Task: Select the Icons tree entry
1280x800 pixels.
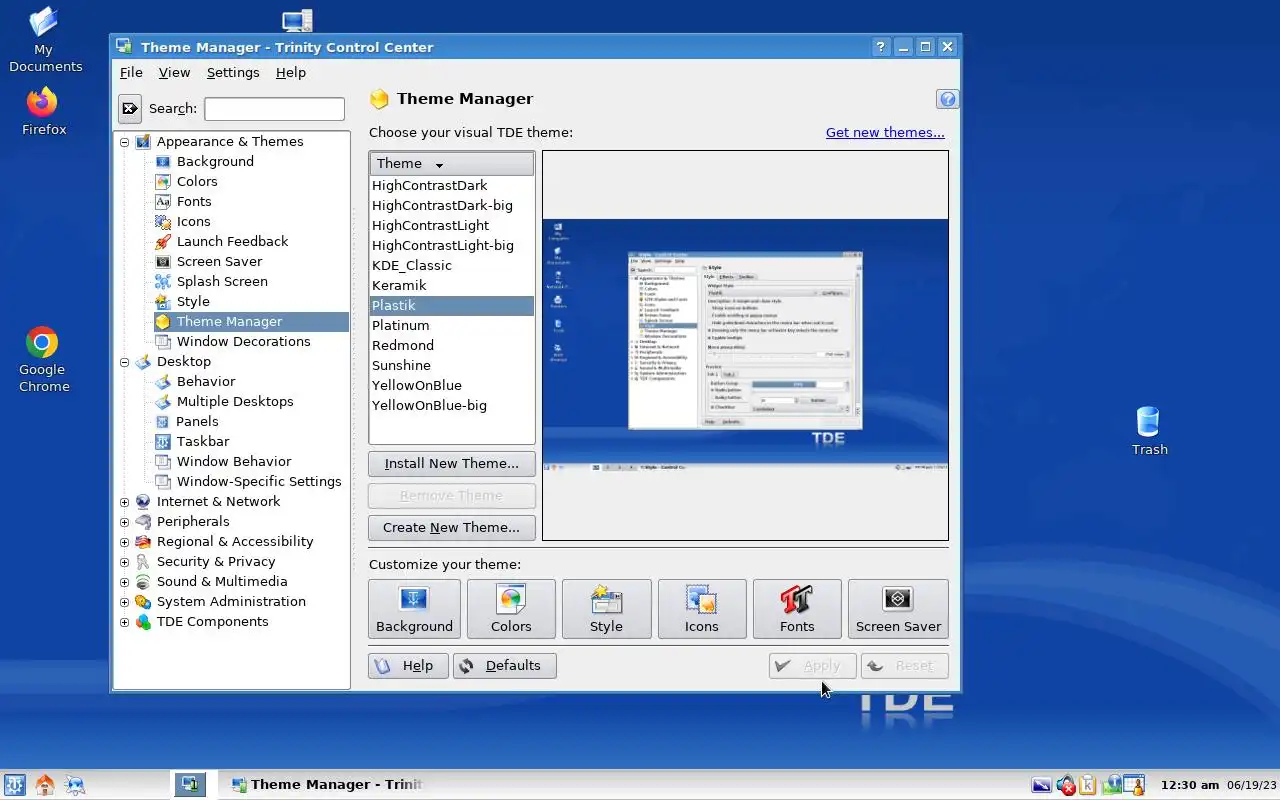Action: [x=182, y=221]
